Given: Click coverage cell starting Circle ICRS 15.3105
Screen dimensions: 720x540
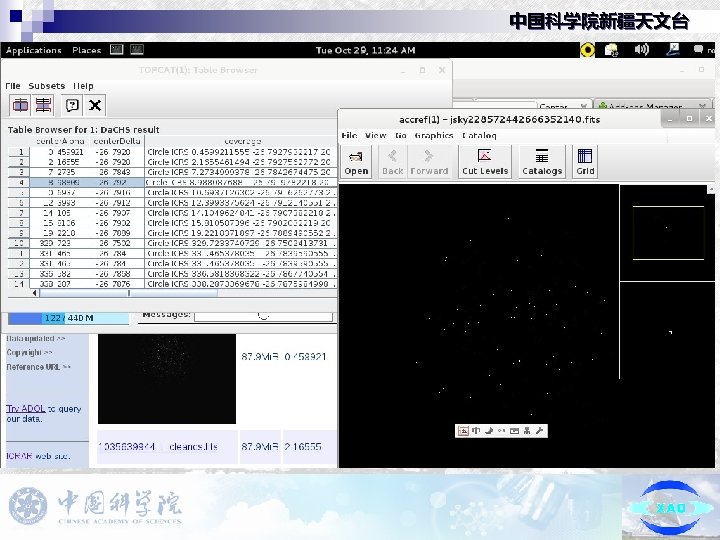Looking at the screenshot, I should point(241,223).
